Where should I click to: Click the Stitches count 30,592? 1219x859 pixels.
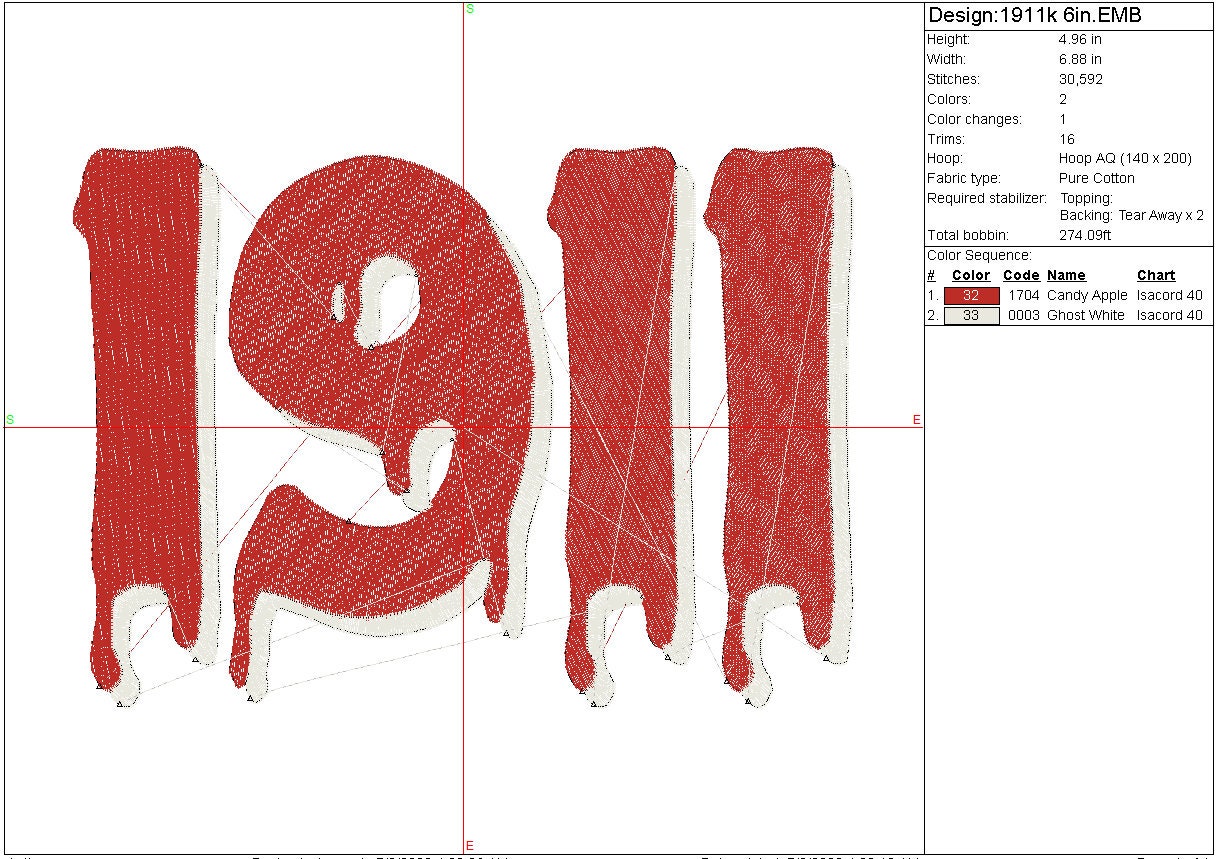tap(1081, 80)
